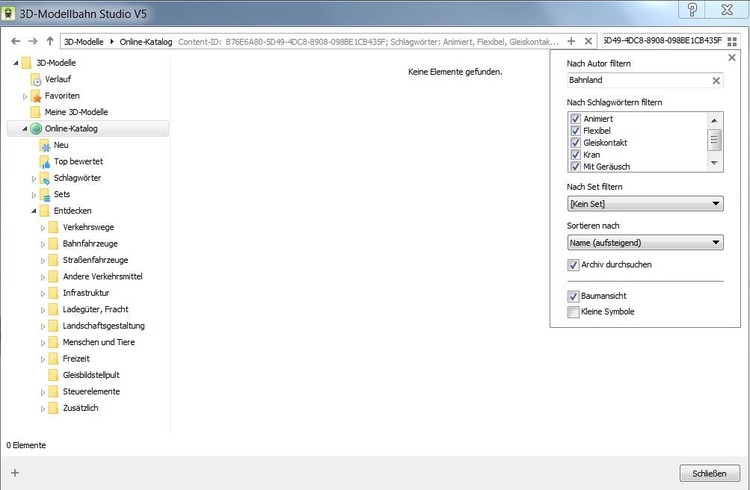This screenshot has height=490, width=750.
Task: Close the filter panel
Action: [x=732, y=57]
